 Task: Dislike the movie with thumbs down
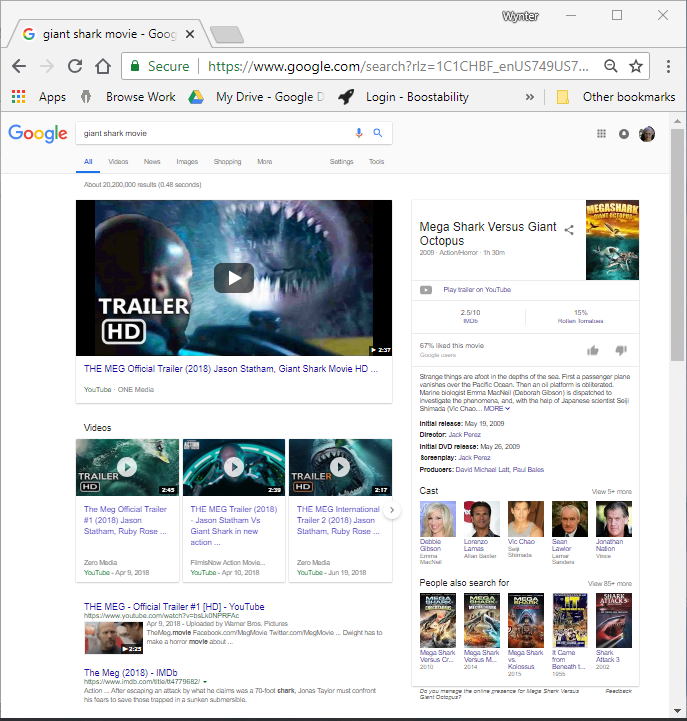(621, 351)
